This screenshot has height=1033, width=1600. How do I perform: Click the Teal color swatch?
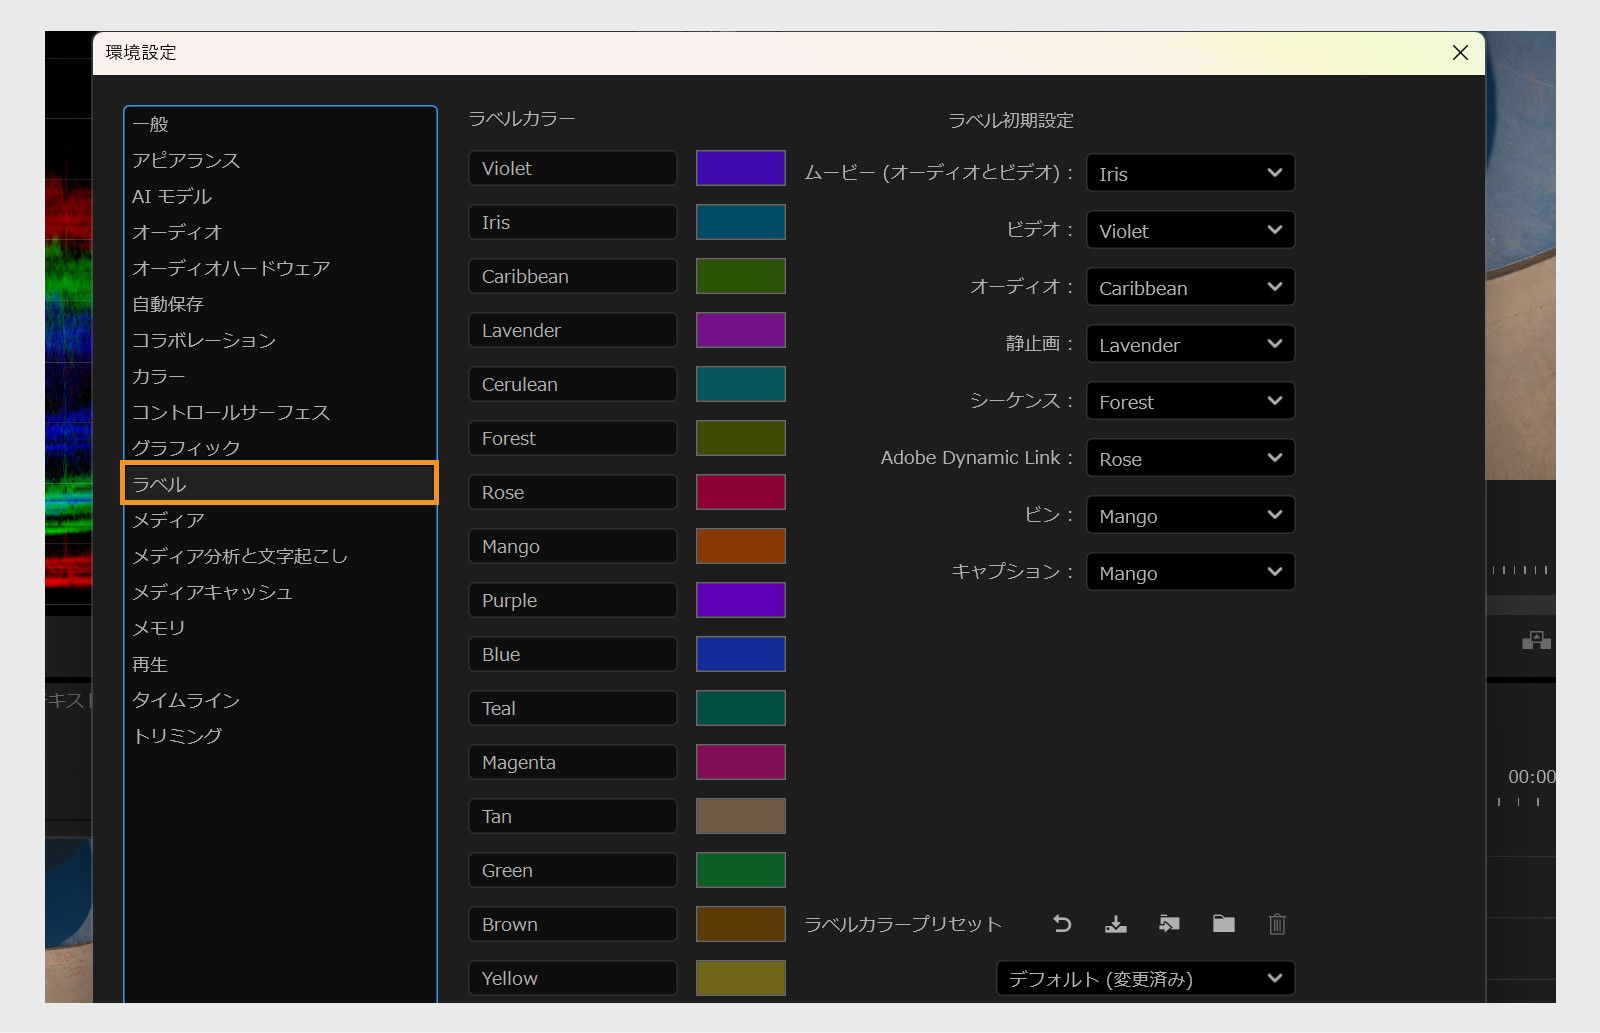(x=741, y=708)
